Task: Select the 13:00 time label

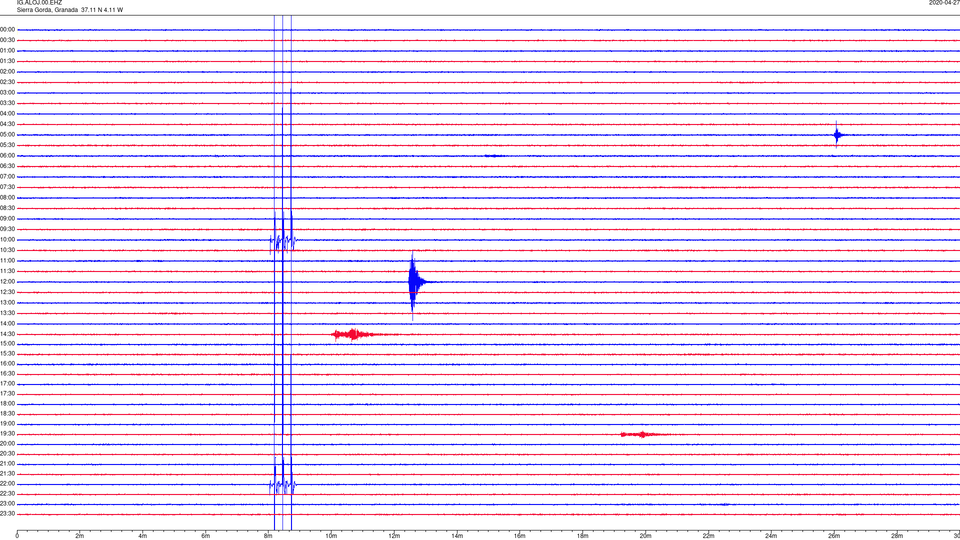Action: click(x=7, y=302)
